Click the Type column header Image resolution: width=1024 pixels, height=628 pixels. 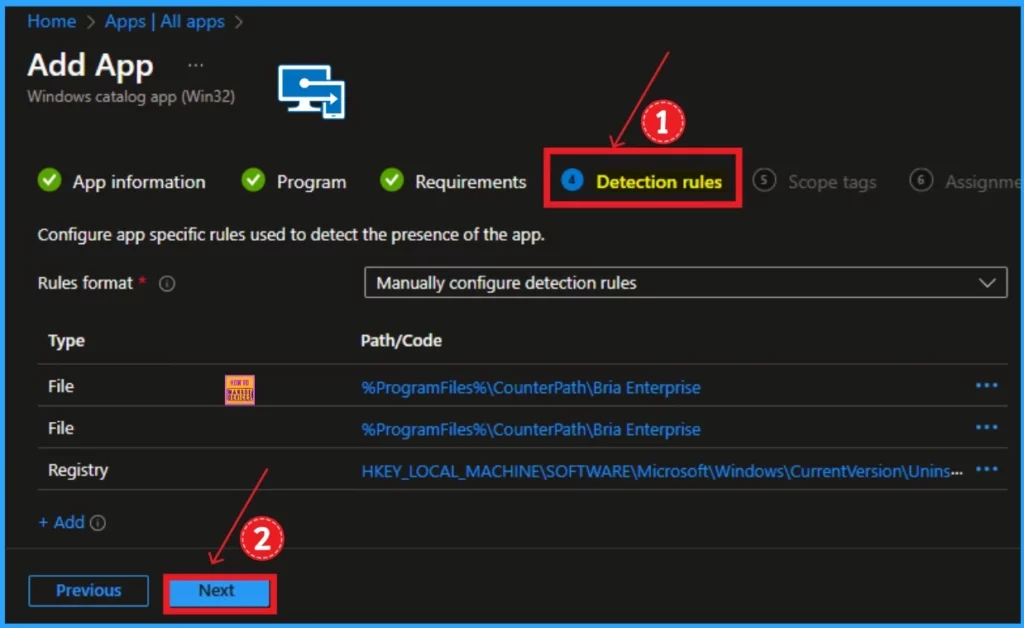(x=66, y=341)
